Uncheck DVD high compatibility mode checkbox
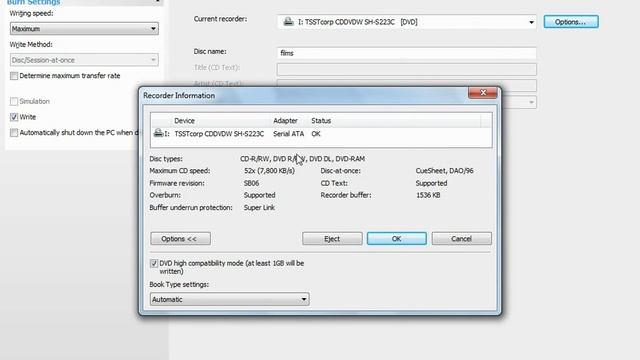The width and height of the screenshot is (640, 360). coord(154,264)
